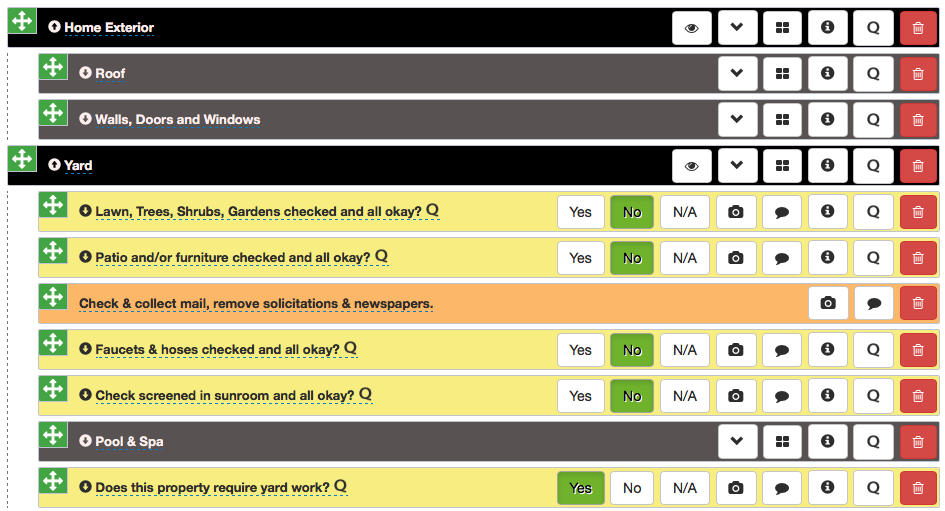Toggle the eye visibility for the Yard section
945x511 pixels.
coord(691,166)
